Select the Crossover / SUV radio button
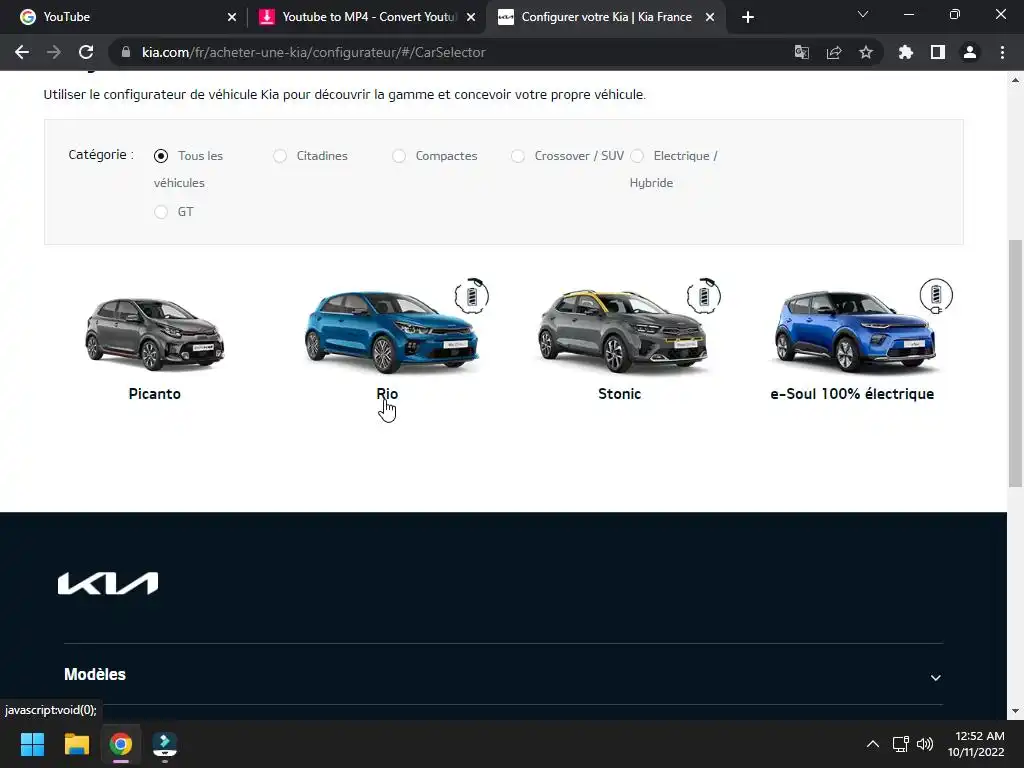This screenshot has width=1024, height=768. [x=518, y=156]
